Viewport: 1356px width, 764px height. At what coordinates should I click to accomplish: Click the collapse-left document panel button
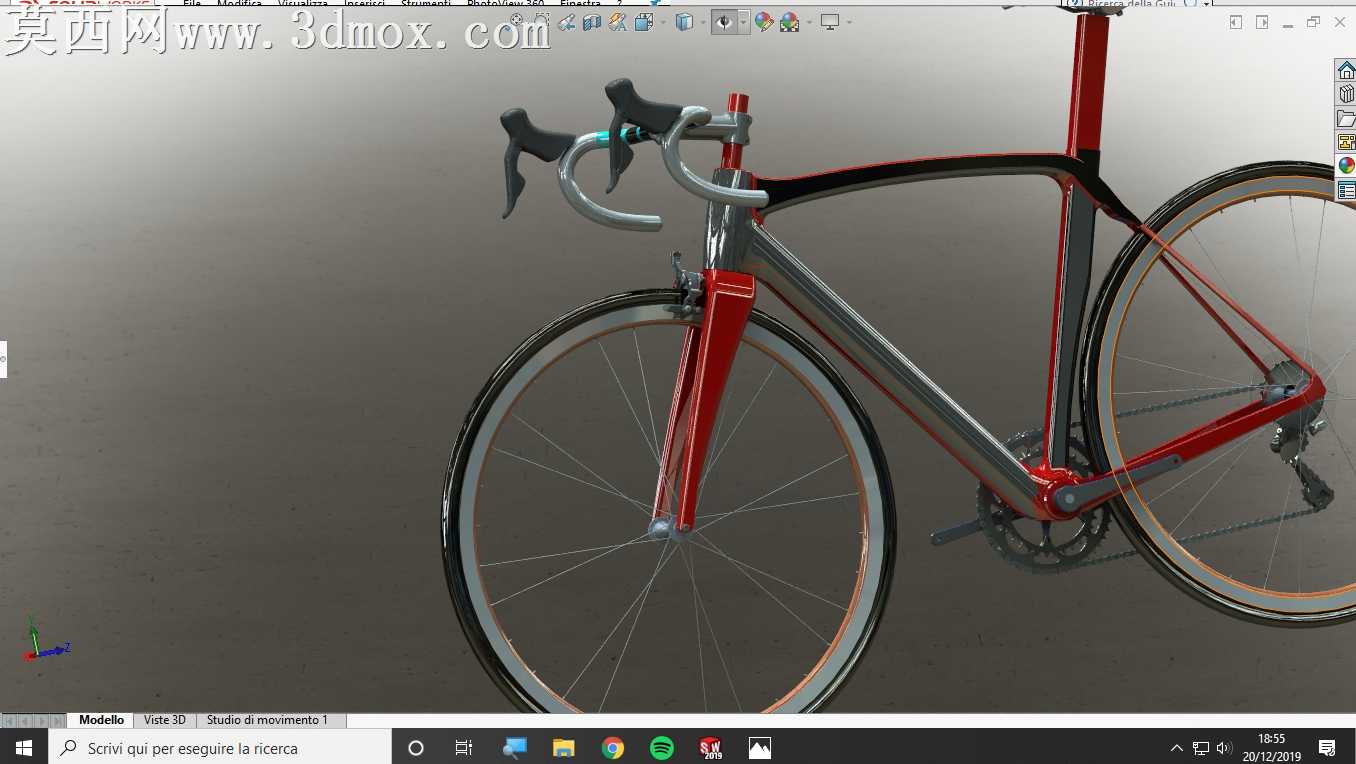click(1236, 22)
